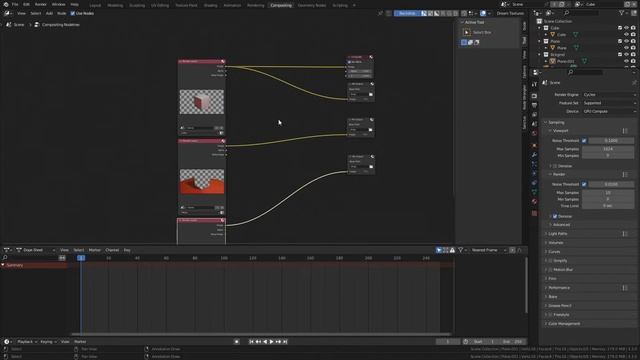This screenshot has width=640, height=360.
Task: Toggle the Viewport Denoise checkbox
Action: point(555,166)
